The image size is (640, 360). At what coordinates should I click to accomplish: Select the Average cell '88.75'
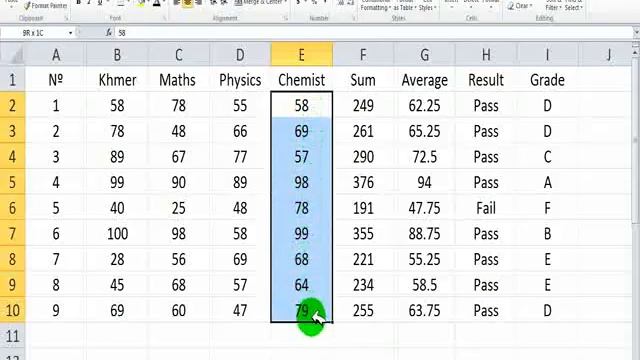click(424, 233)
